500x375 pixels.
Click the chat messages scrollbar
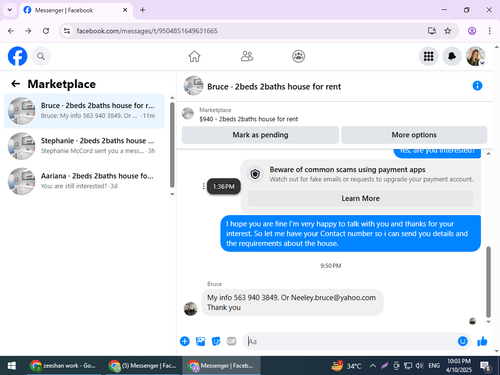[488, 282]
